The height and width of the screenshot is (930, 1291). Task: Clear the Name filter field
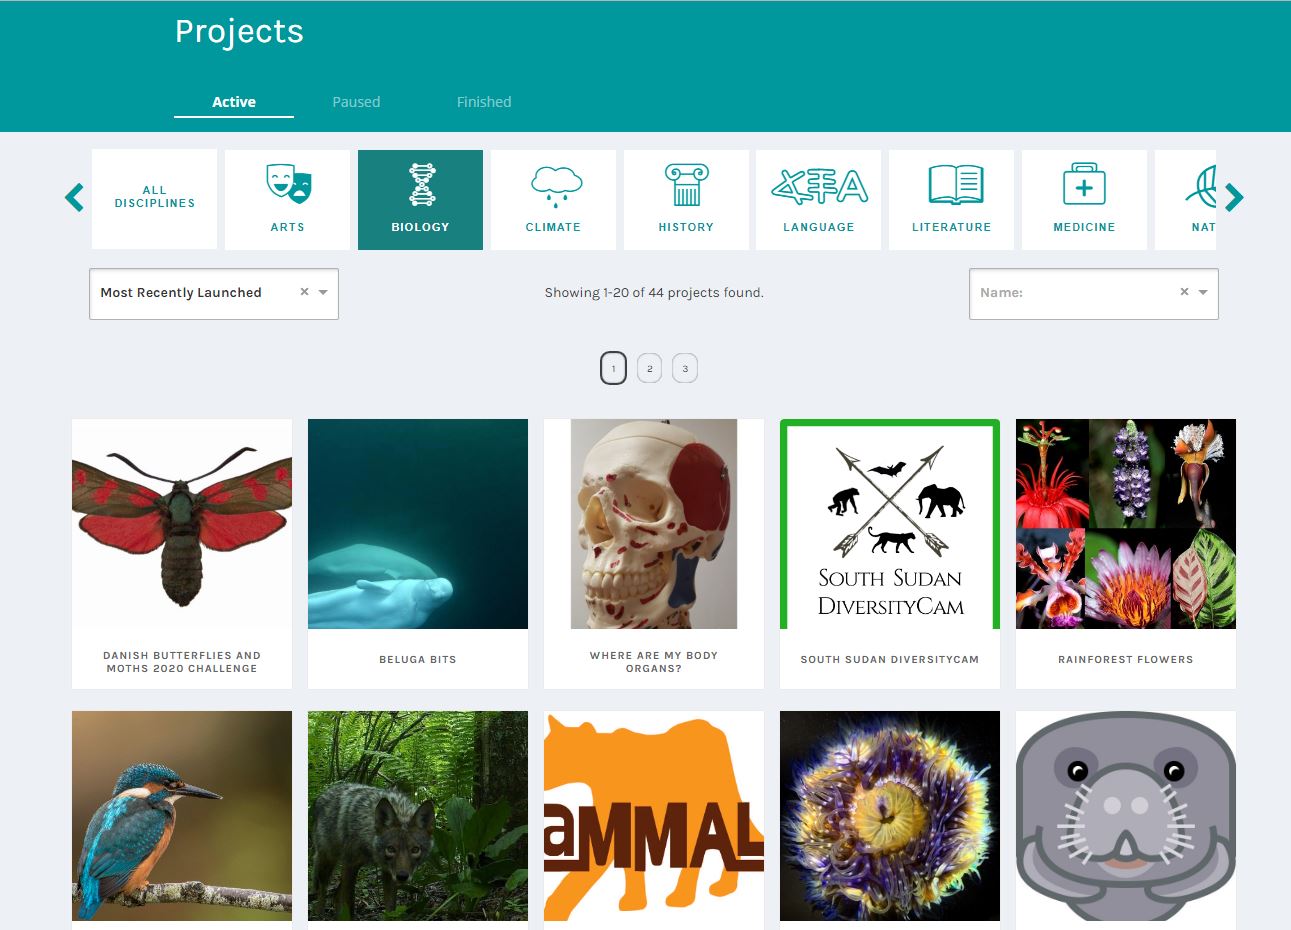[1184, 292]
